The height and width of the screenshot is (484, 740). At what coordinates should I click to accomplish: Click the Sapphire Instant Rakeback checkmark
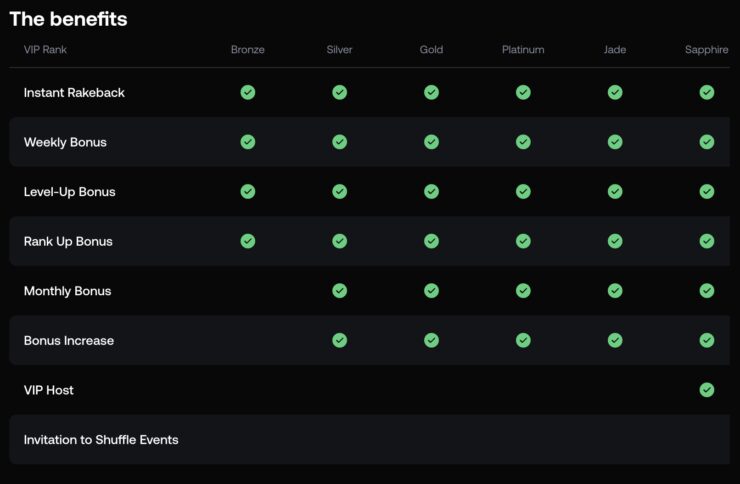tap(707, 92)
